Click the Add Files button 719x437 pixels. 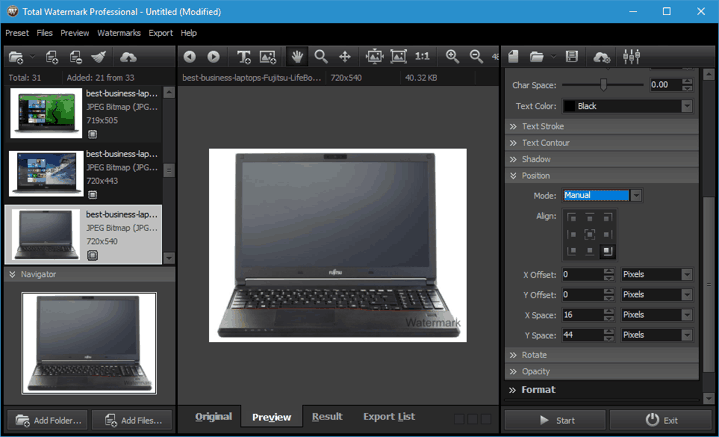133,420
